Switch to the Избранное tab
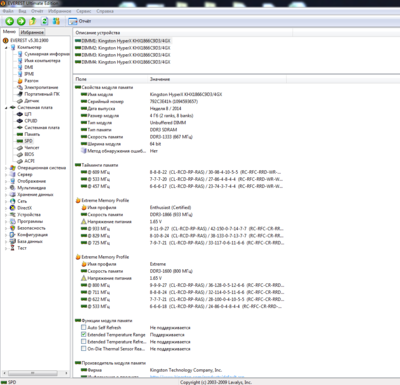 point(32,32)
